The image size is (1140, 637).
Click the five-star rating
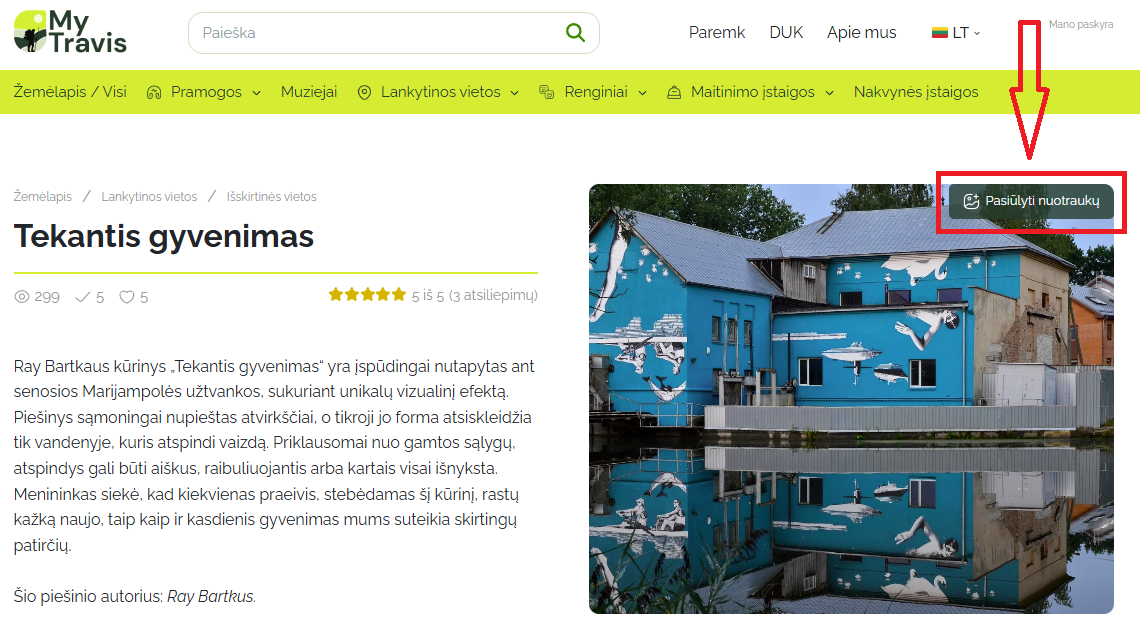pos(367,295)
